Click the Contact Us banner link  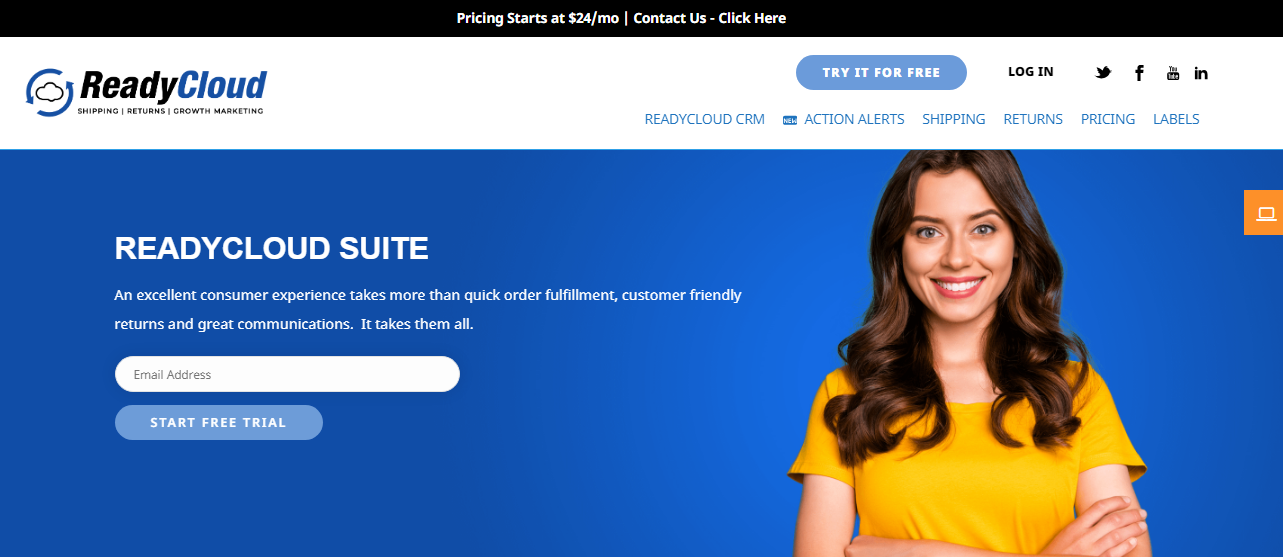coord(710,18)
